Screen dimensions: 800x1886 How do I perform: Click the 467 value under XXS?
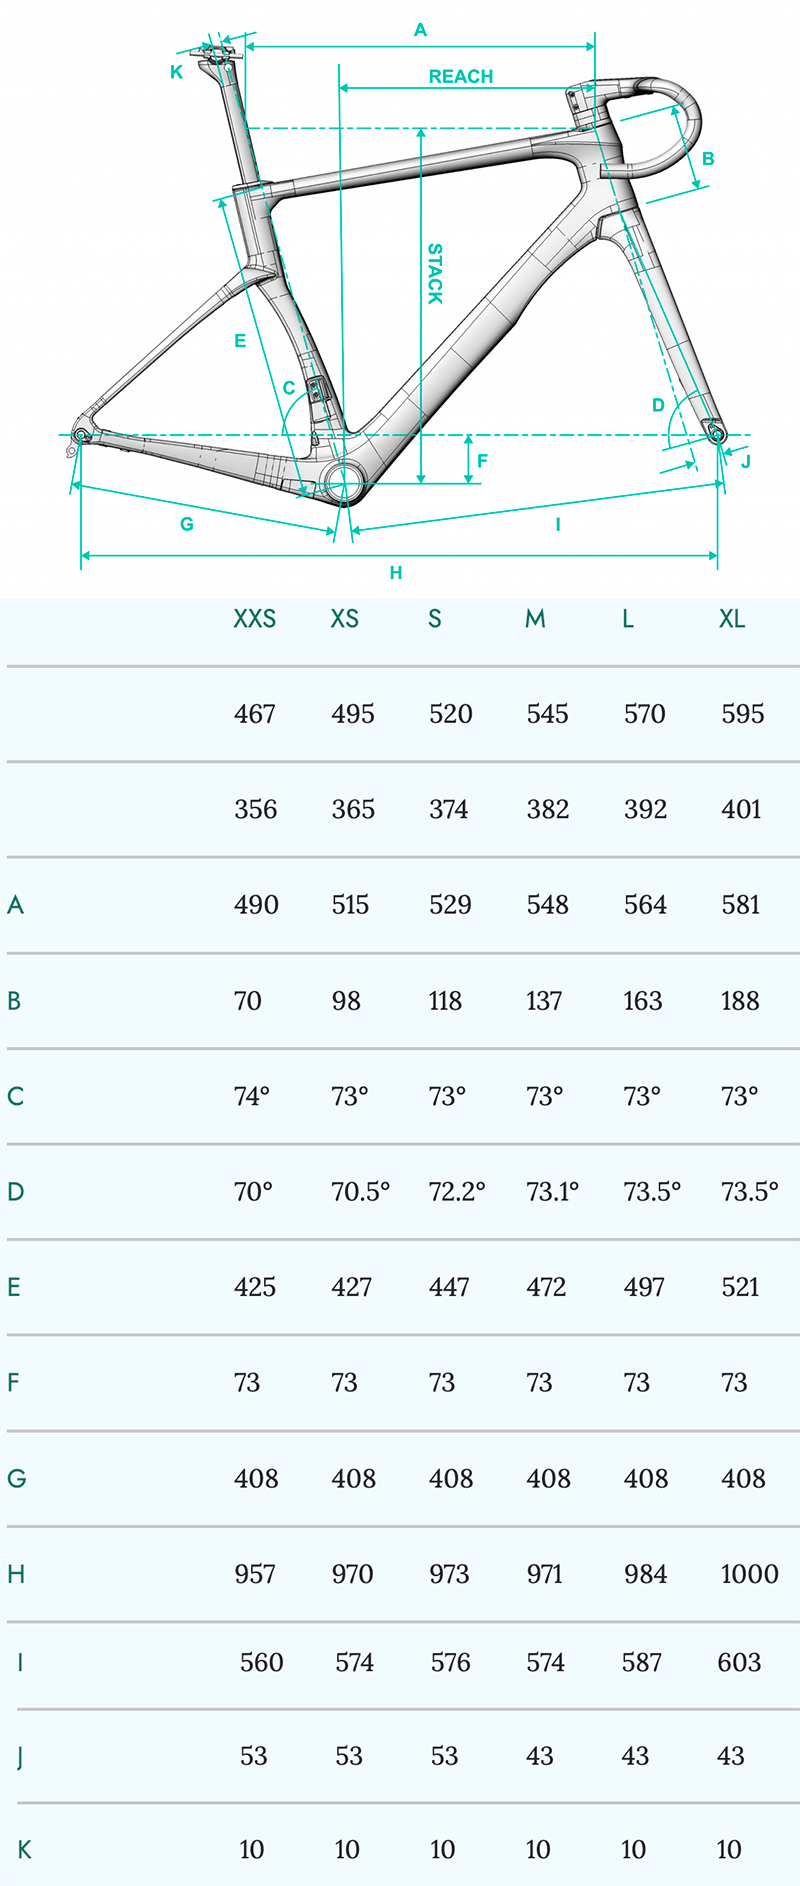pyautogui.click(x=255, y=714)
